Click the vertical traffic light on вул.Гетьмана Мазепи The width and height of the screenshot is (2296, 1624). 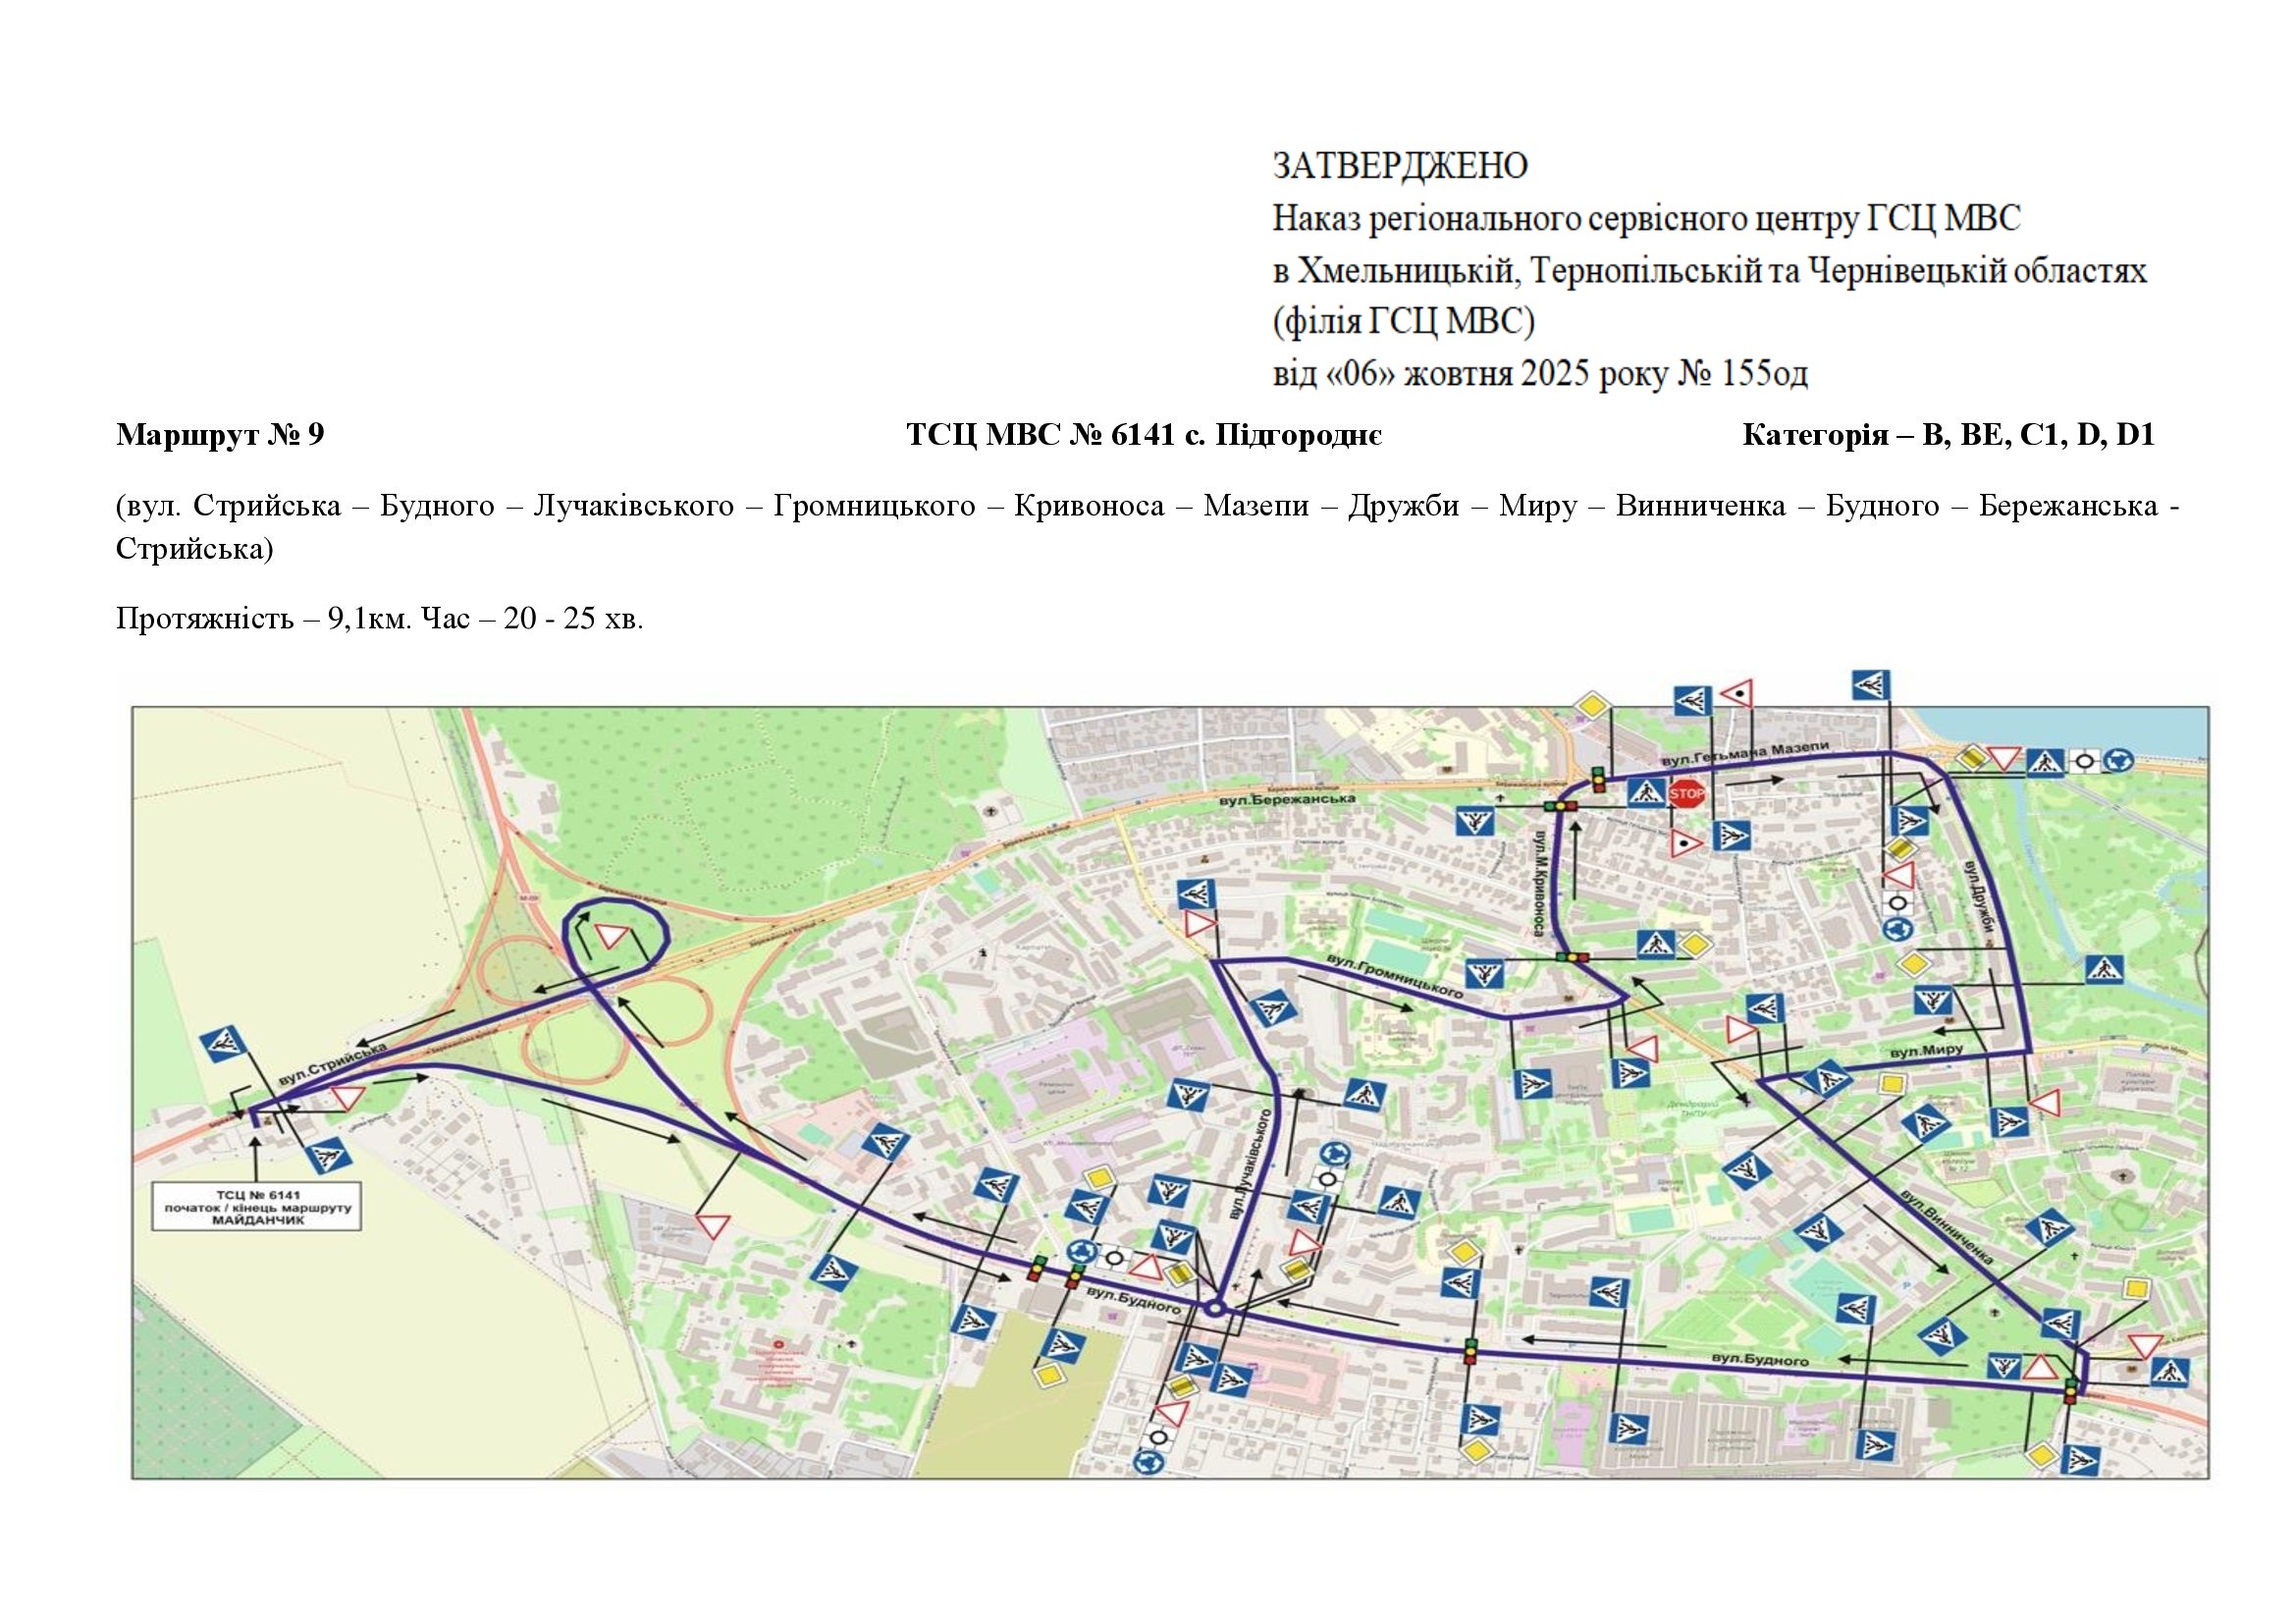[1598, 779]
